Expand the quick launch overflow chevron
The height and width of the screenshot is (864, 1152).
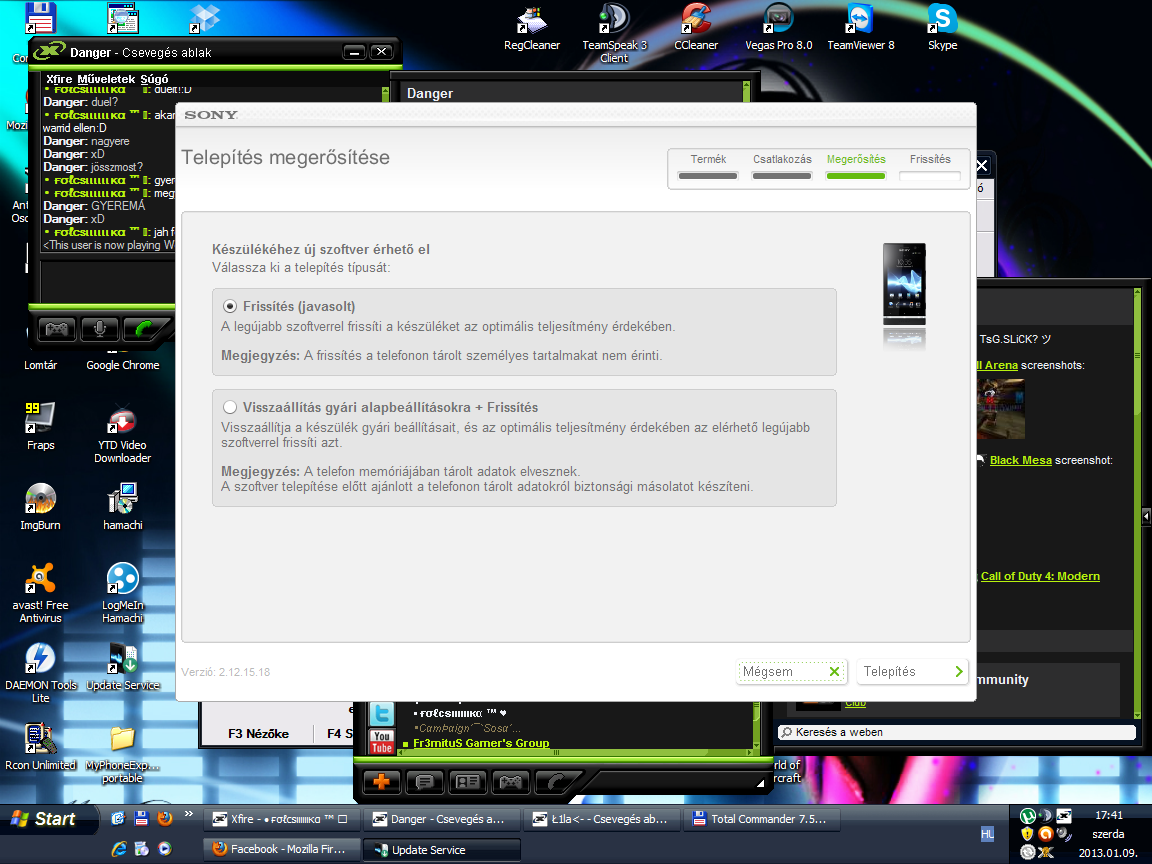[189, 813]
